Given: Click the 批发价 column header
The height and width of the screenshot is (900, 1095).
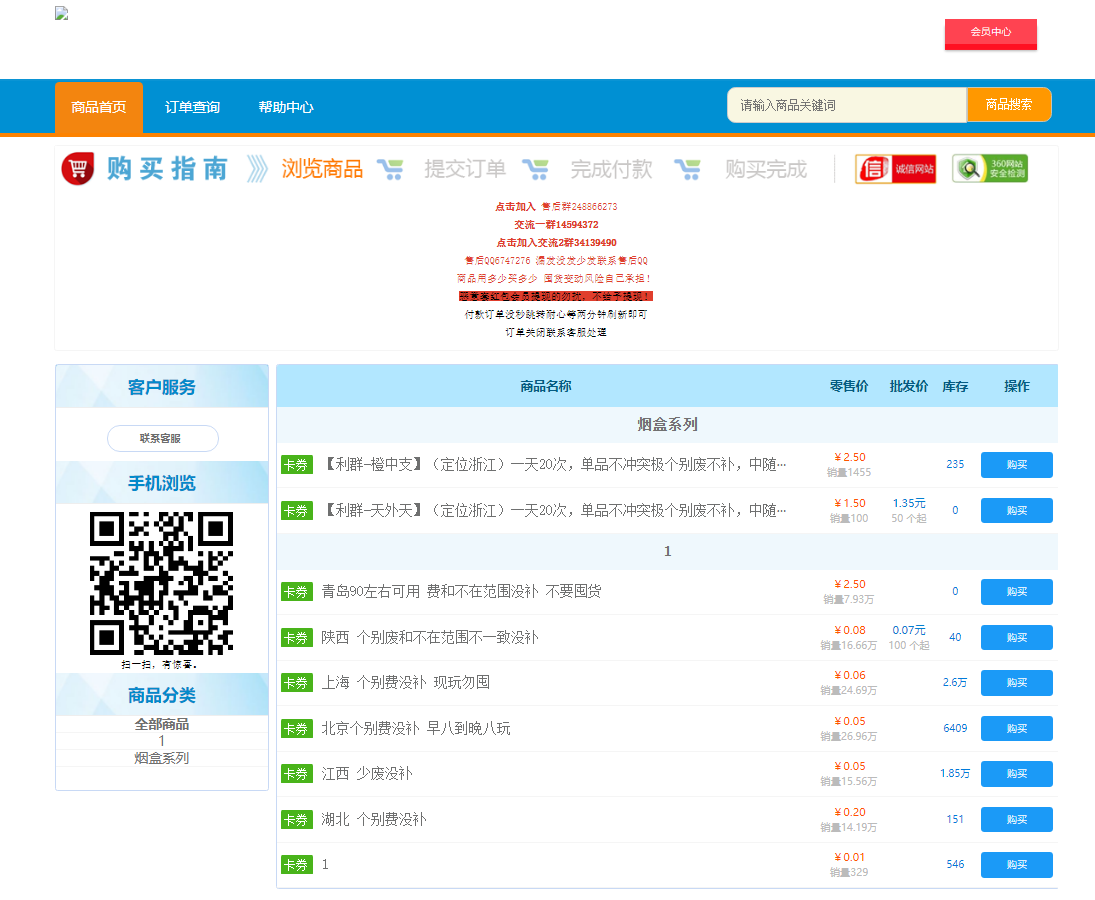Looking at the screenshot, I should tap(909, 386).
